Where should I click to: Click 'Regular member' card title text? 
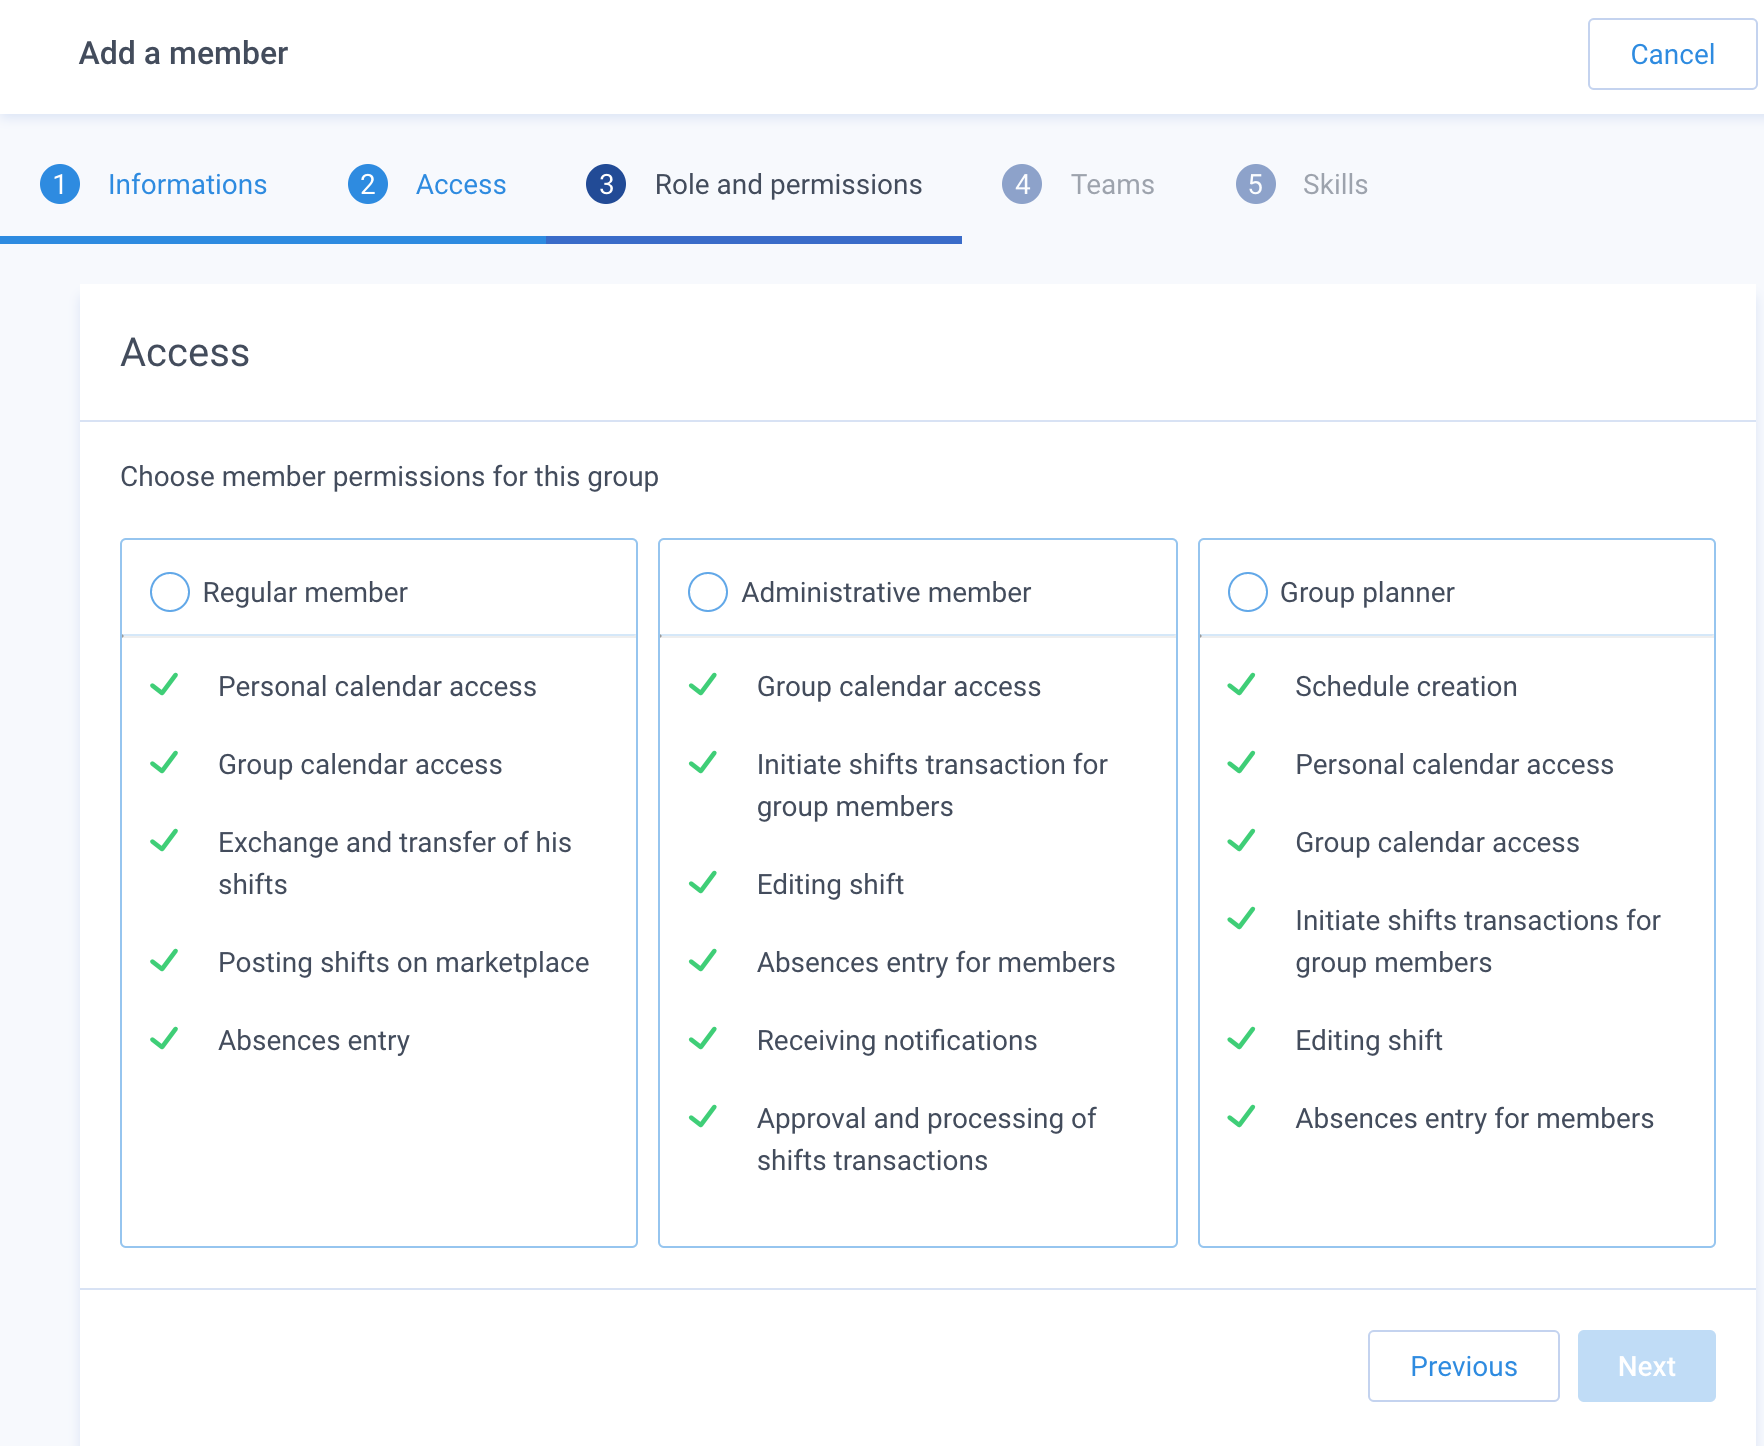(x=305, y=592)
